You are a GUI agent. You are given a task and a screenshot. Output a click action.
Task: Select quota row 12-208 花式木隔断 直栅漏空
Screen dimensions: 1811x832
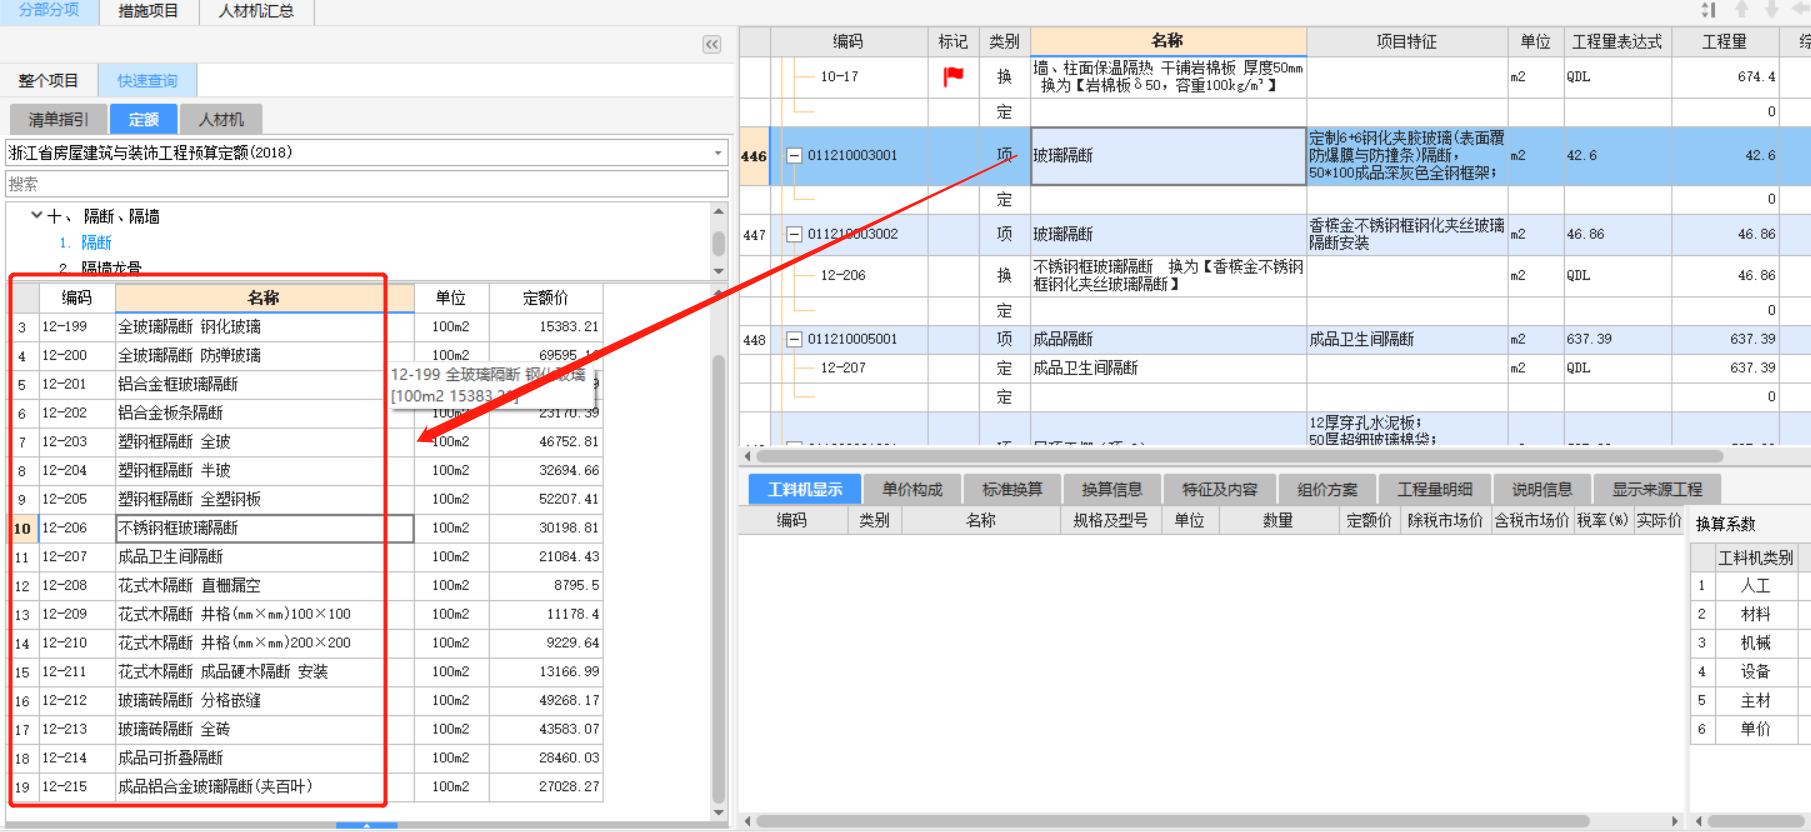(307, 585)
